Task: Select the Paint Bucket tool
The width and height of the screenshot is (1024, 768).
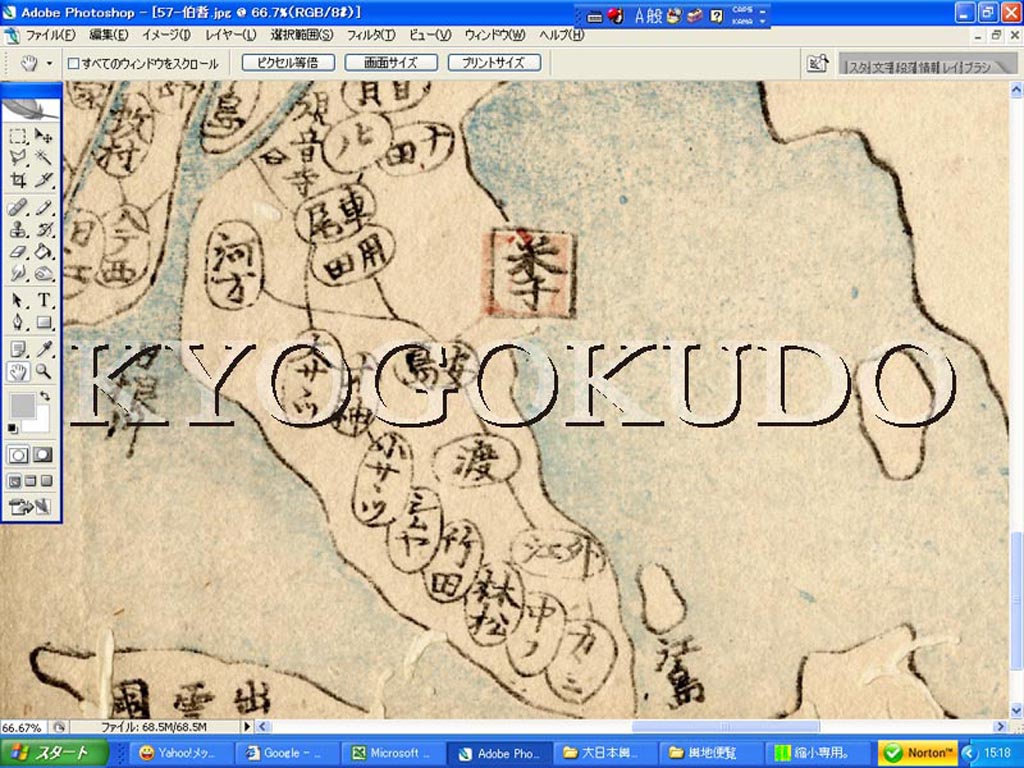Action: point(43,251)
